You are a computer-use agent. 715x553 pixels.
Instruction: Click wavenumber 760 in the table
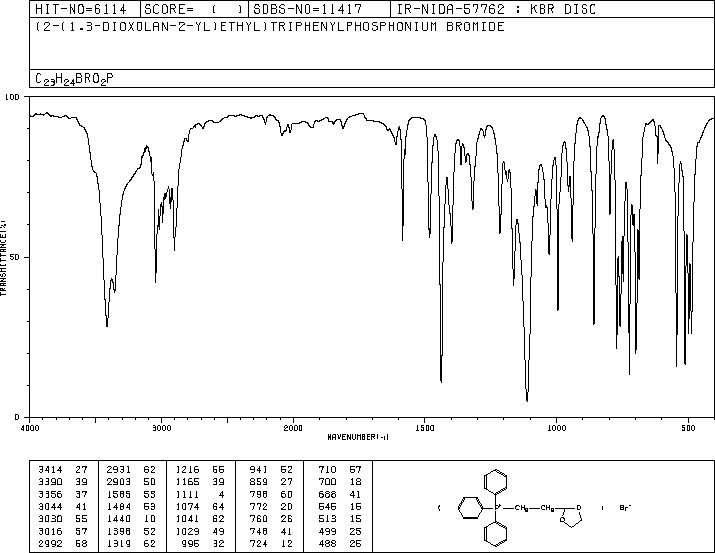coord(259,519)
